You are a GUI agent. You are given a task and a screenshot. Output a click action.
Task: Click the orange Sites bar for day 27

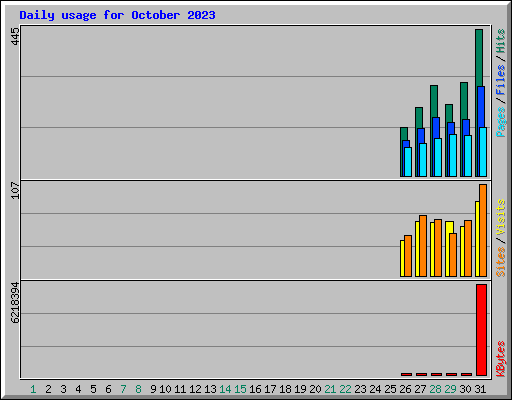click(x=423, y=246)
